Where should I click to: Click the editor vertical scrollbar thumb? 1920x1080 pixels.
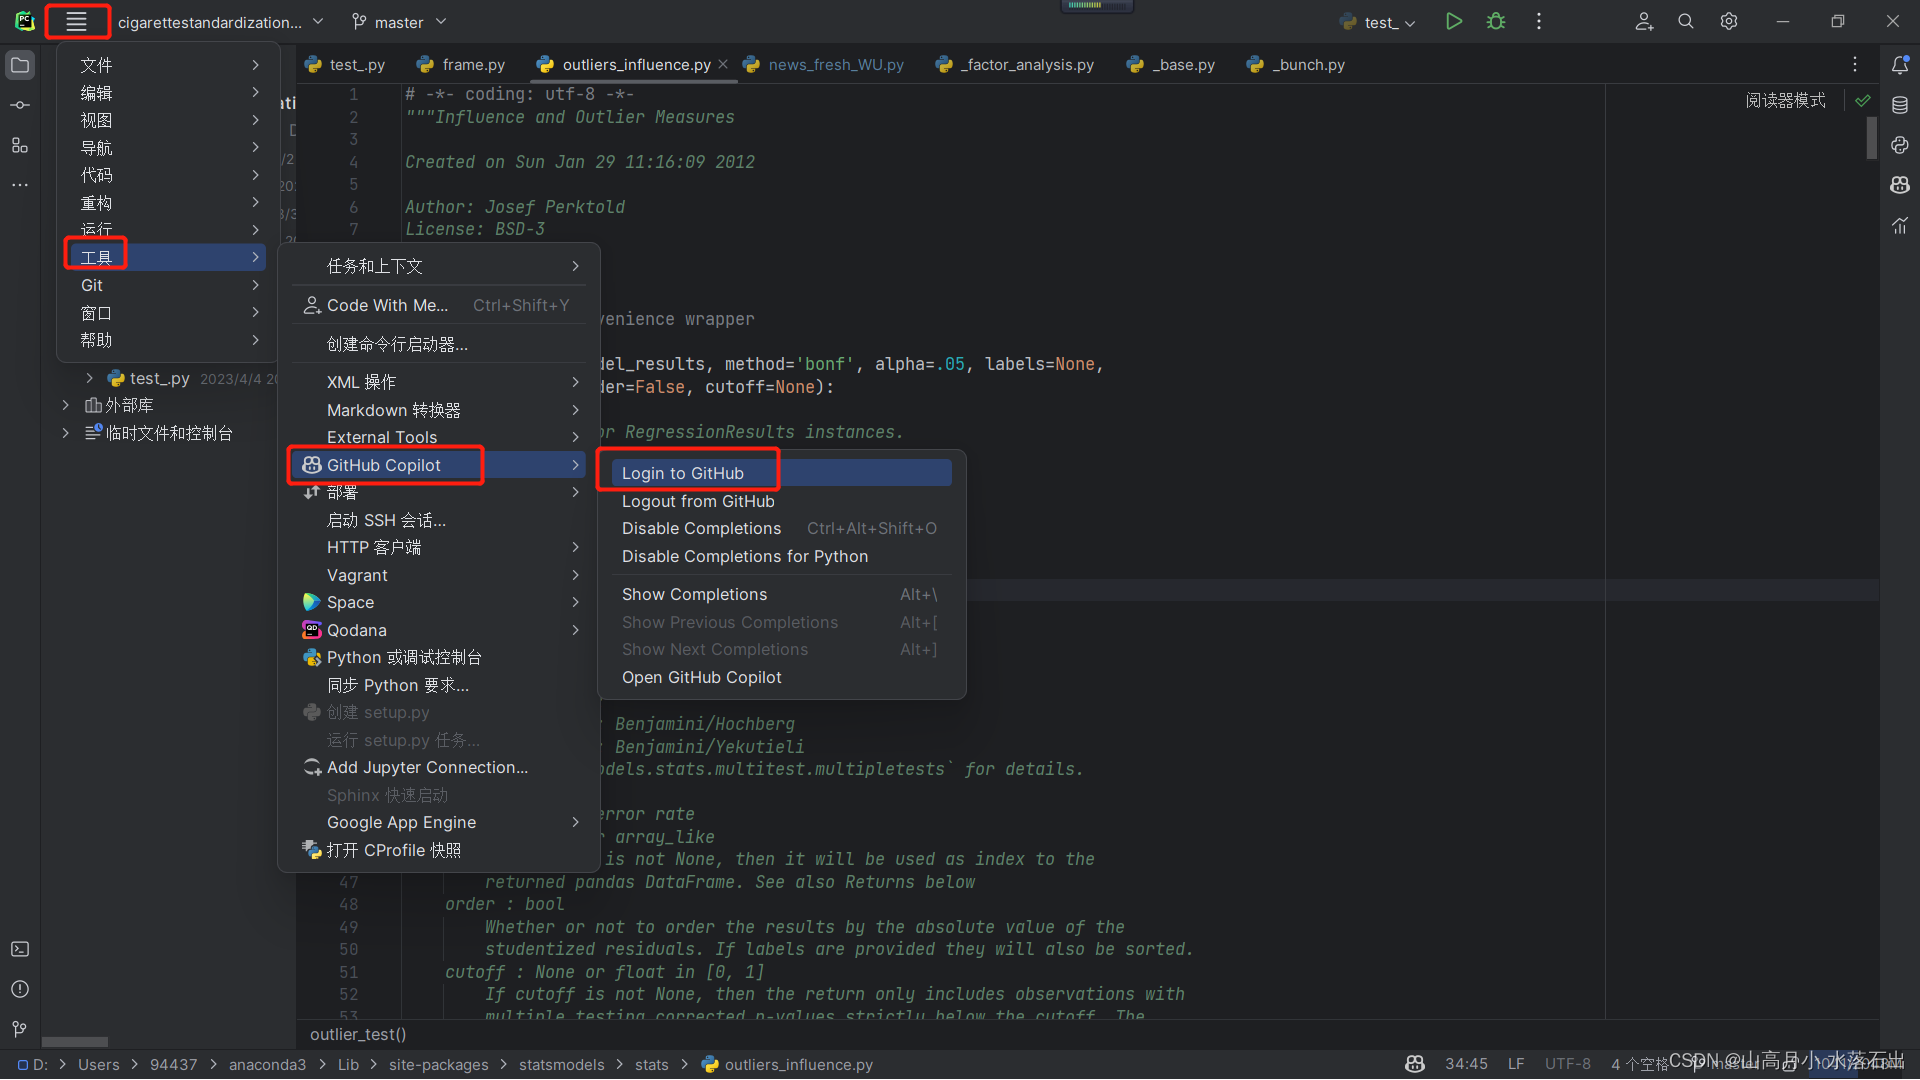coord(1871,138)
